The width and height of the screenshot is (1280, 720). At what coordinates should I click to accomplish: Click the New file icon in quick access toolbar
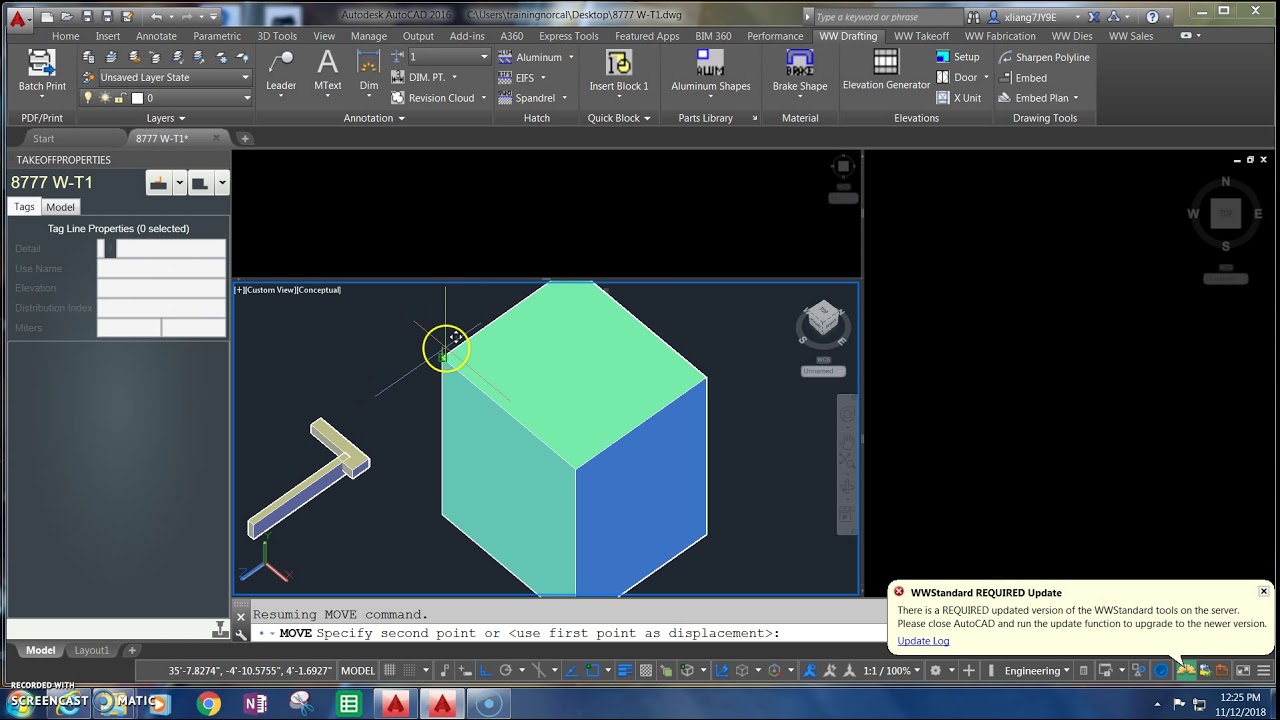tap(48, 17)
